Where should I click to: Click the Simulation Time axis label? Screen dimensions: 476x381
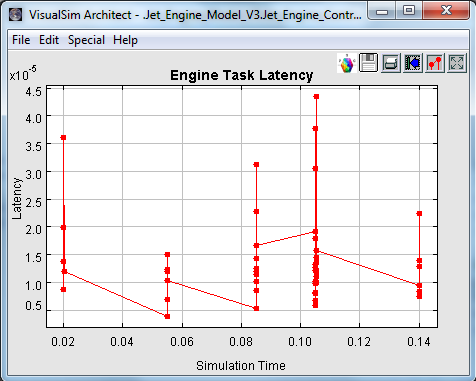pyautogui.click(x=241, y=366)
